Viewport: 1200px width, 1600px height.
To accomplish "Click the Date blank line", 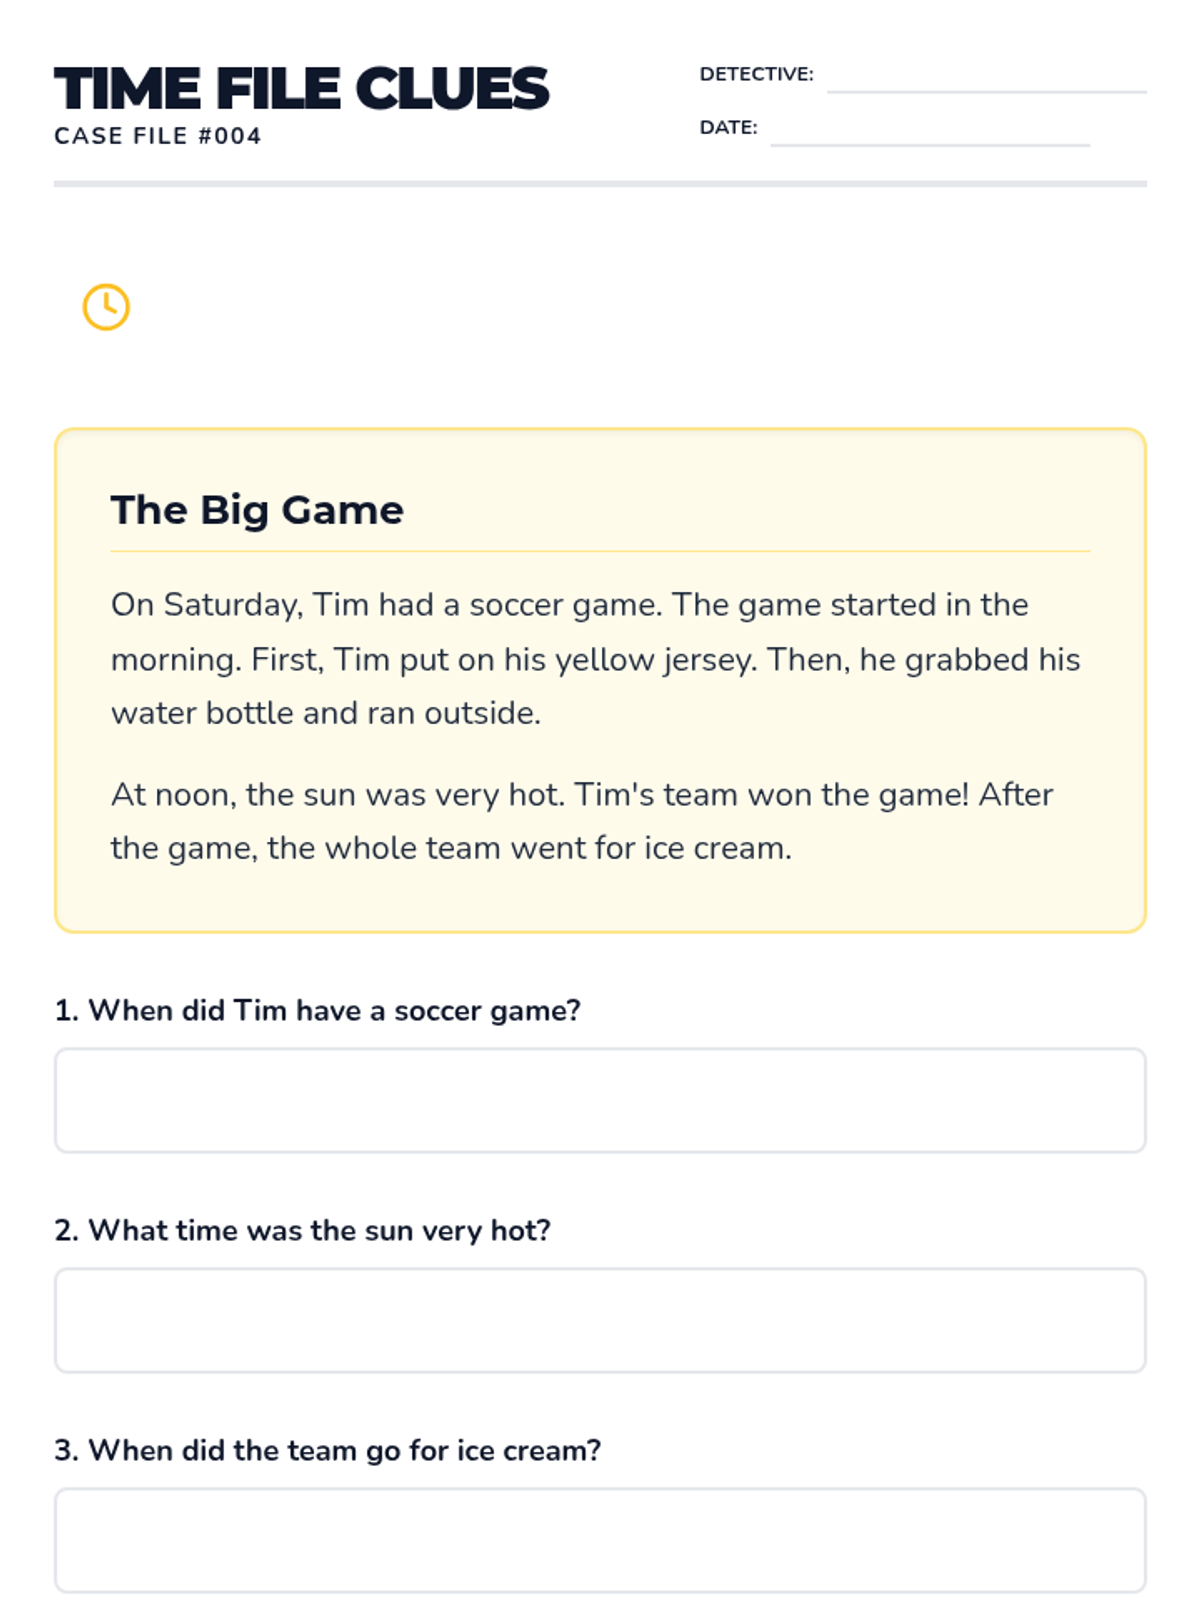I will [x=930, y=145].
